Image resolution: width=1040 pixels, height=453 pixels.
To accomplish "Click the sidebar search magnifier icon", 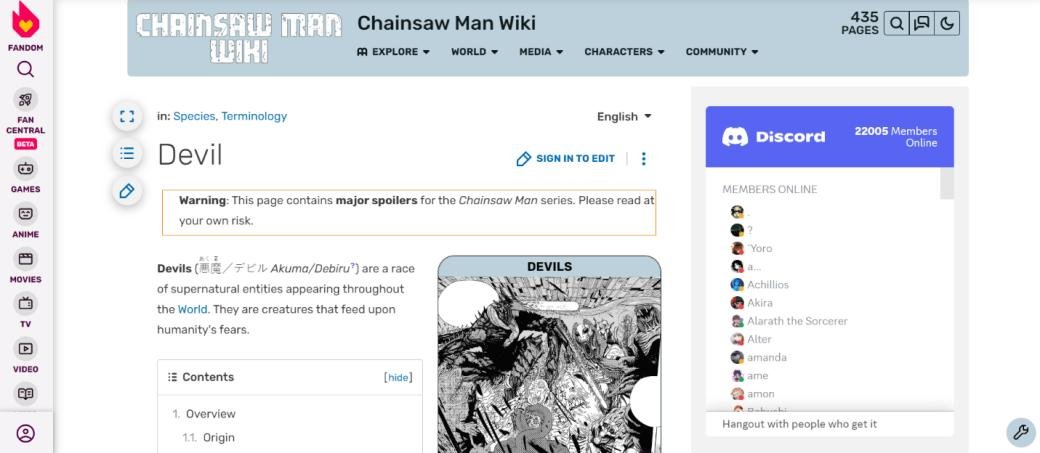I will (x=25, y=69).
